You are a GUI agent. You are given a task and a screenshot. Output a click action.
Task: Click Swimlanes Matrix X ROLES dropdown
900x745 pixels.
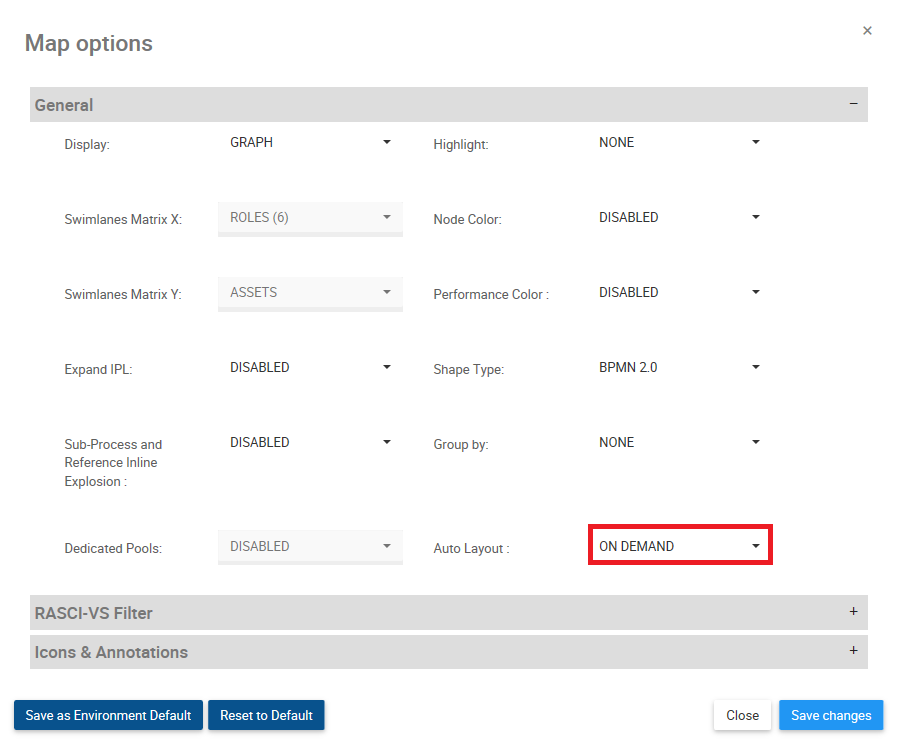[310, 218]
